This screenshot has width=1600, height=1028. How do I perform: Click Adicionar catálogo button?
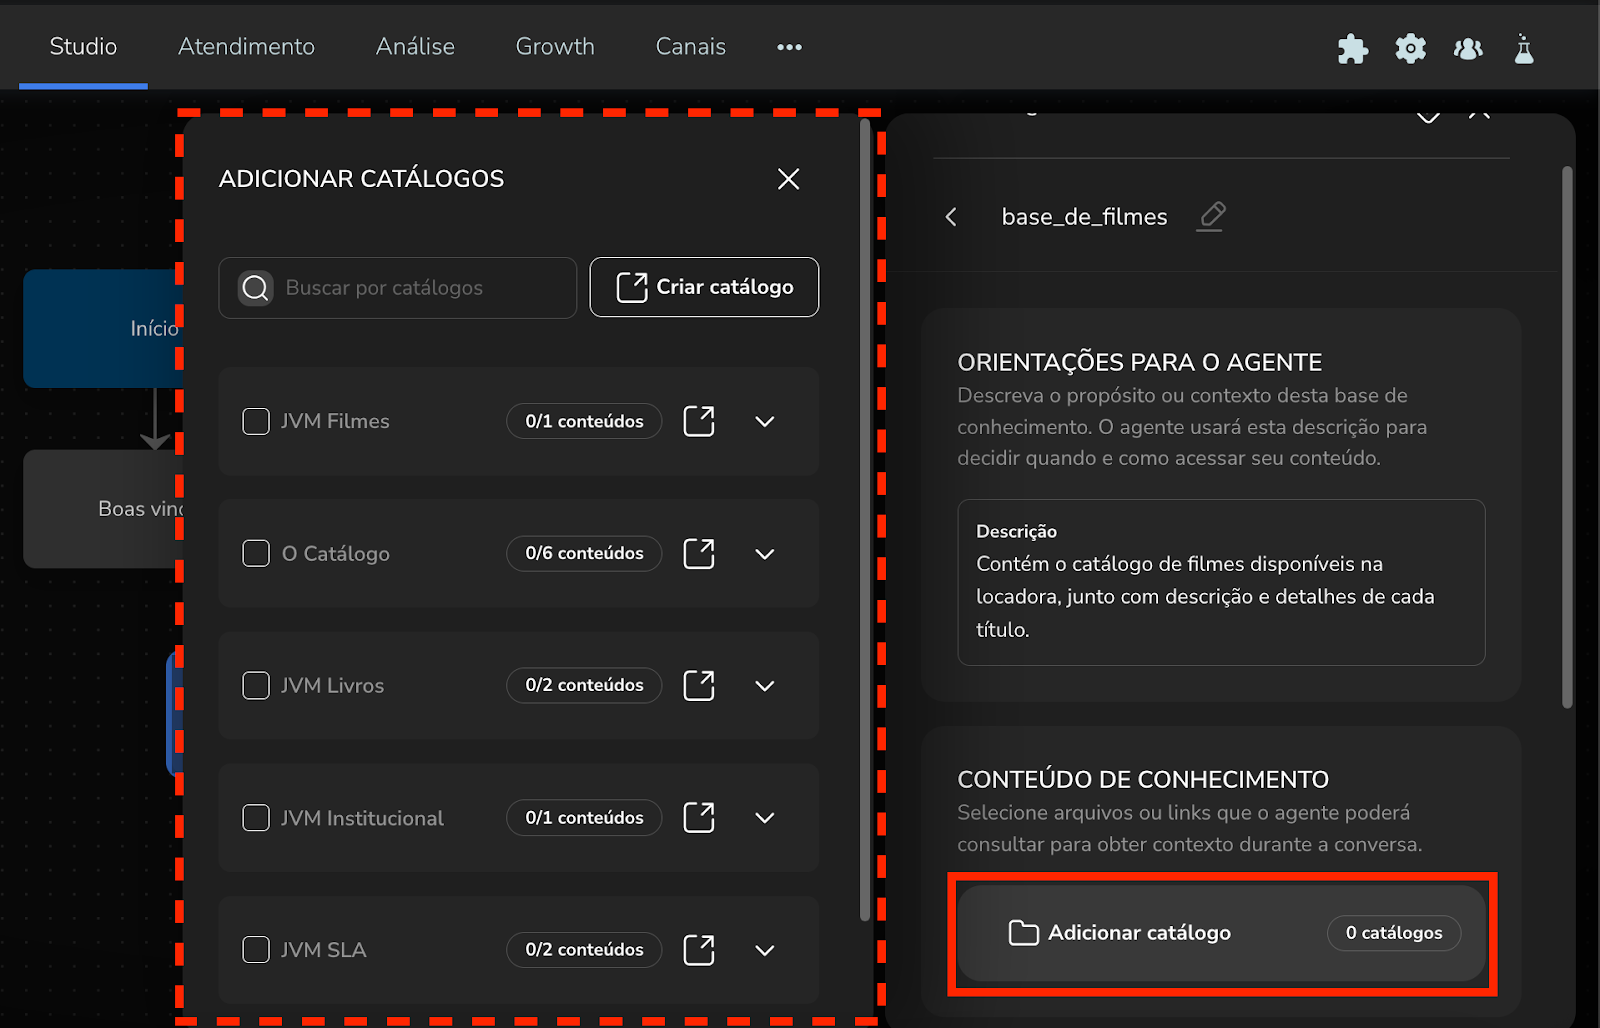point(1138,933)
